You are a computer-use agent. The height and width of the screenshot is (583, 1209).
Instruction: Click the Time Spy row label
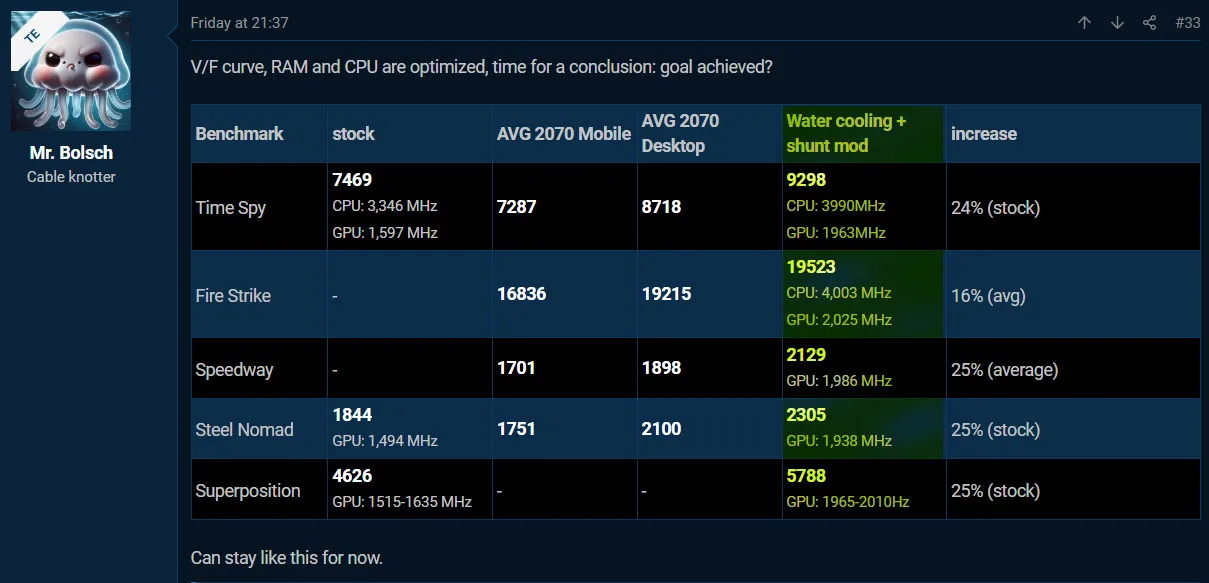tap(230, 208)
